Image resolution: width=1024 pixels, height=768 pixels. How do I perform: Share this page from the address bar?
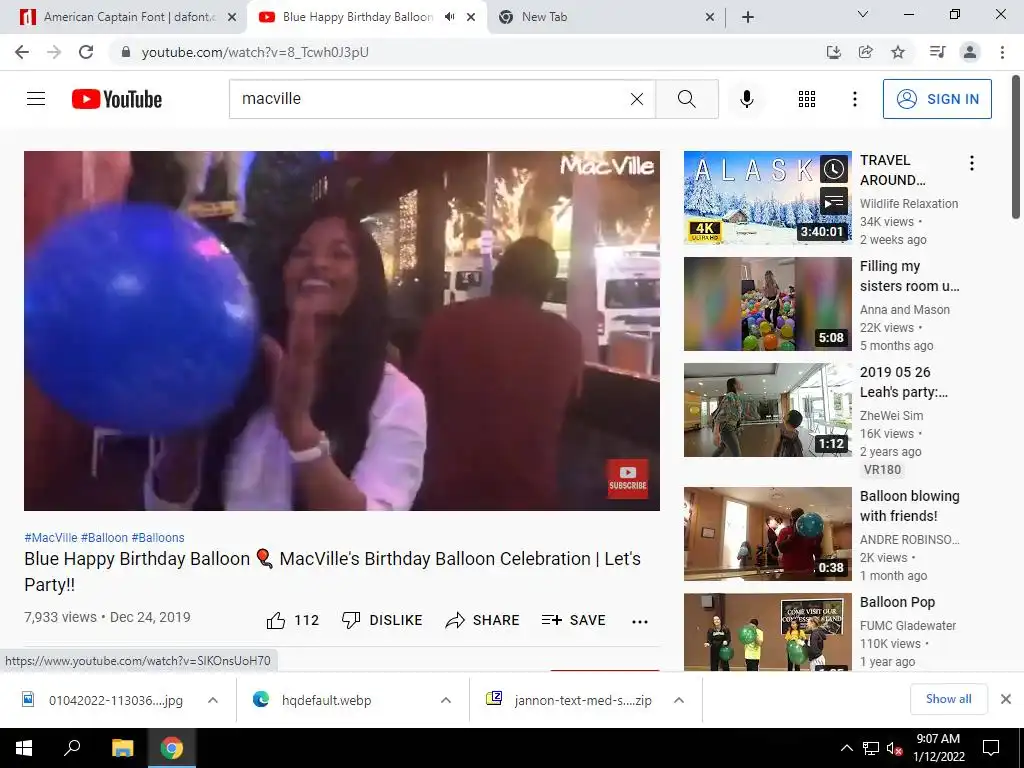(866, 52)
